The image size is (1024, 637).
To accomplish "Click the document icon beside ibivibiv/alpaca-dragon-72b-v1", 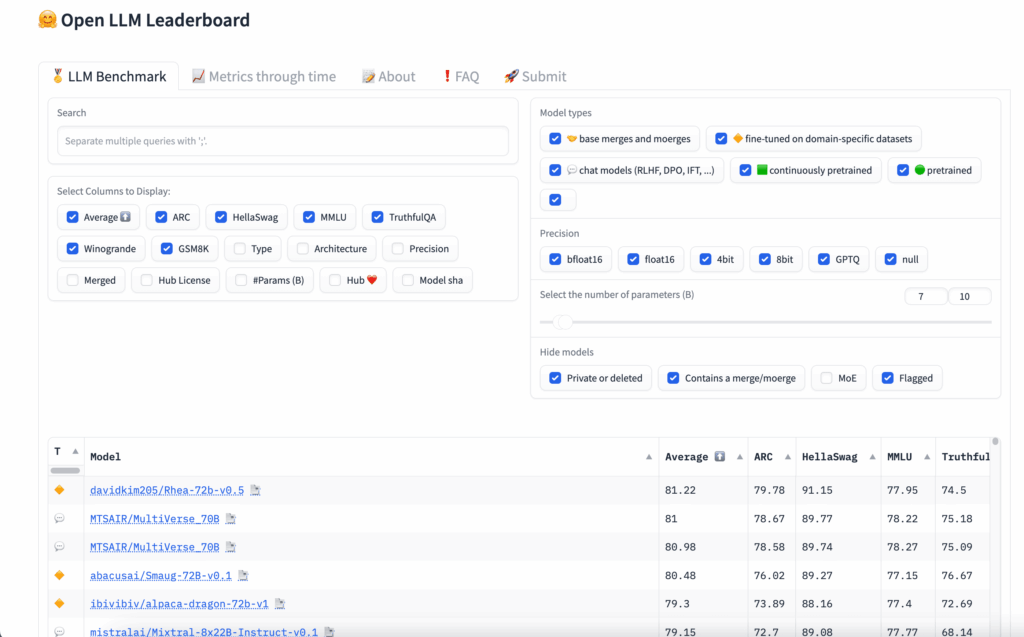I will pos(280,604).
